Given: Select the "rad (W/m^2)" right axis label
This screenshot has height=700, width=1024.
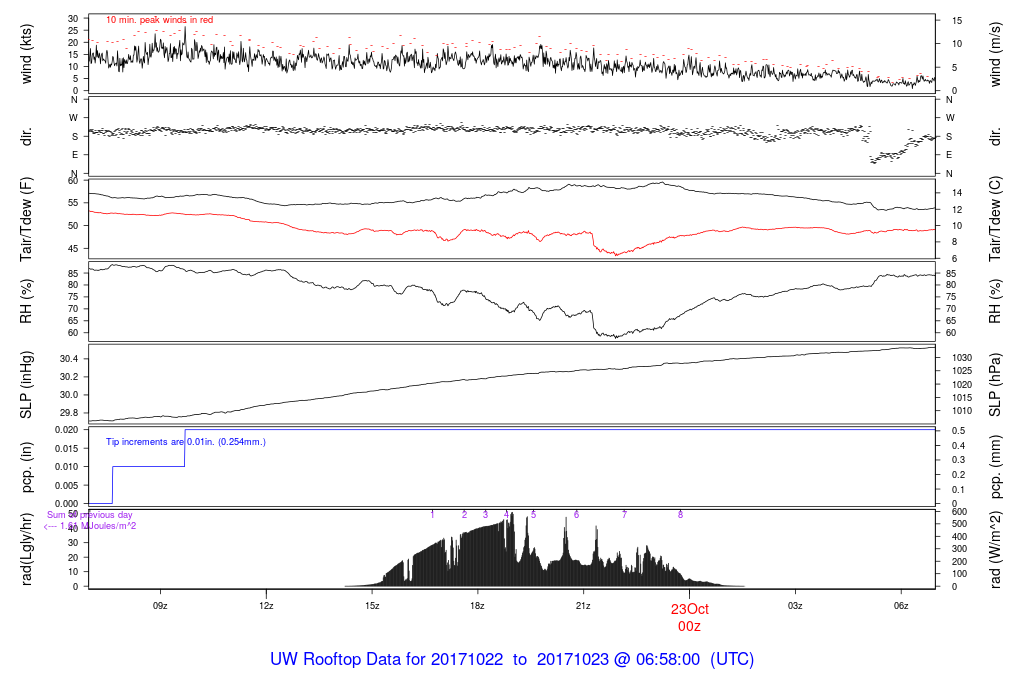Looking at the screenshot, I should click(995, 549).
